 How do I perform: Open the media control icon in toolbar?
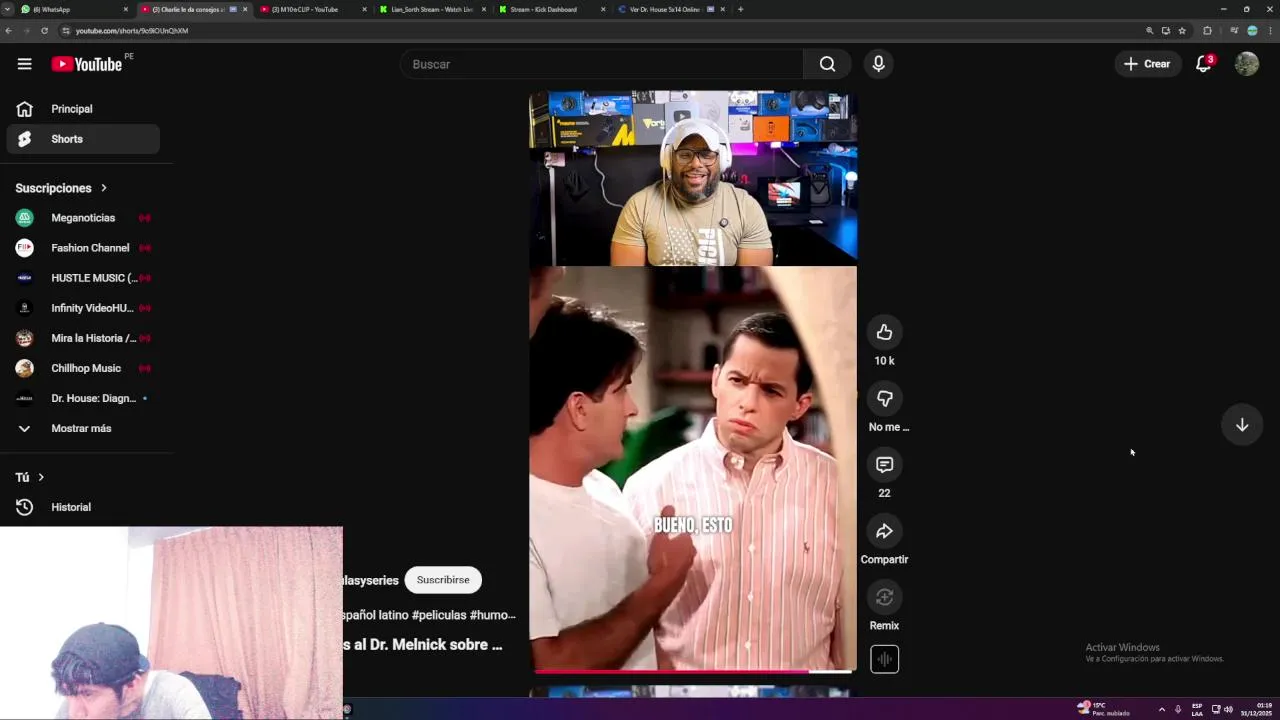[x=1234, y=31]
